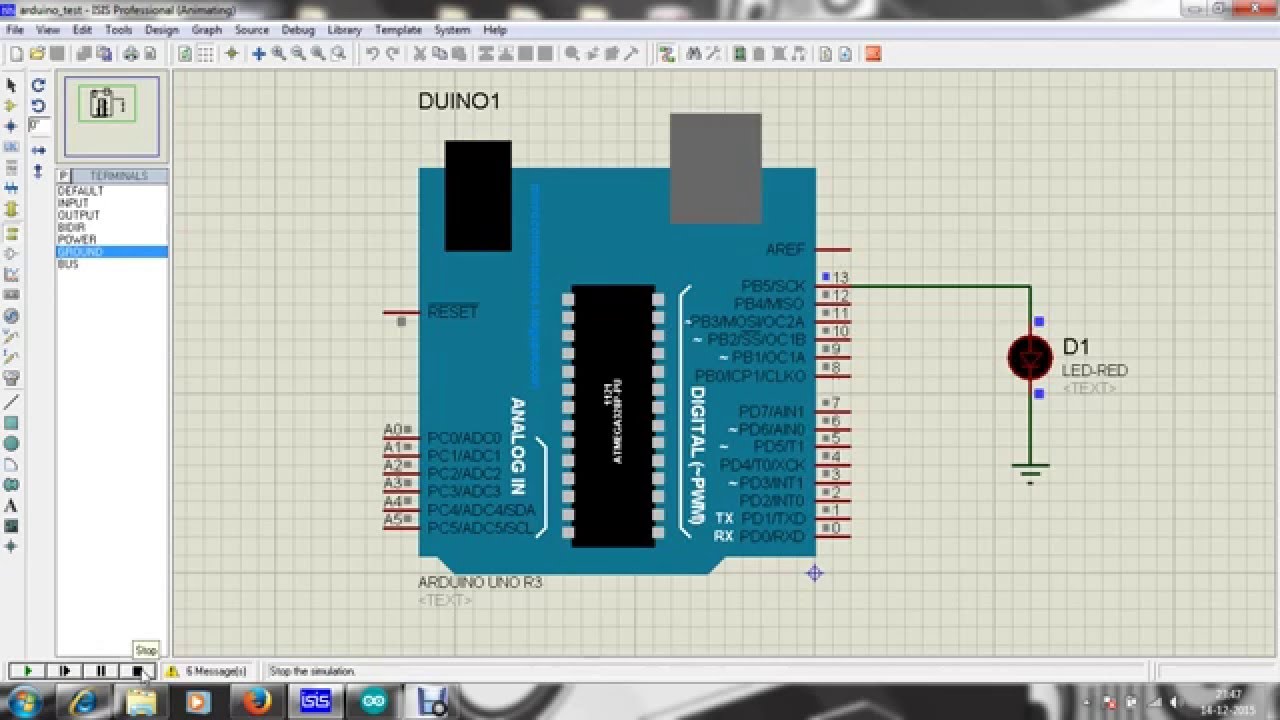This screenshot has width=1280, height=720.
Task: Open Arduino IDE from the taskbar
Action: (374, 702)
